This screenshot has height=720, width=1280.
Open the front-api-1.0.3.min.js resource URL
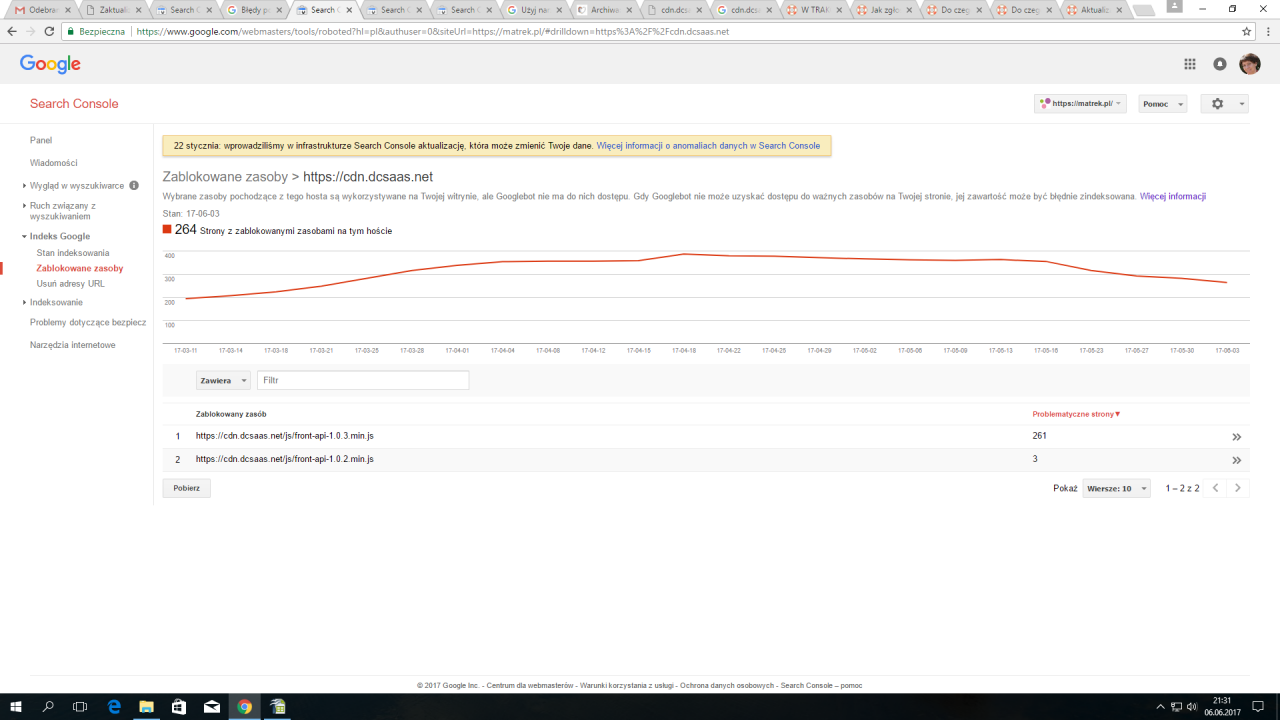click(285, 436)
